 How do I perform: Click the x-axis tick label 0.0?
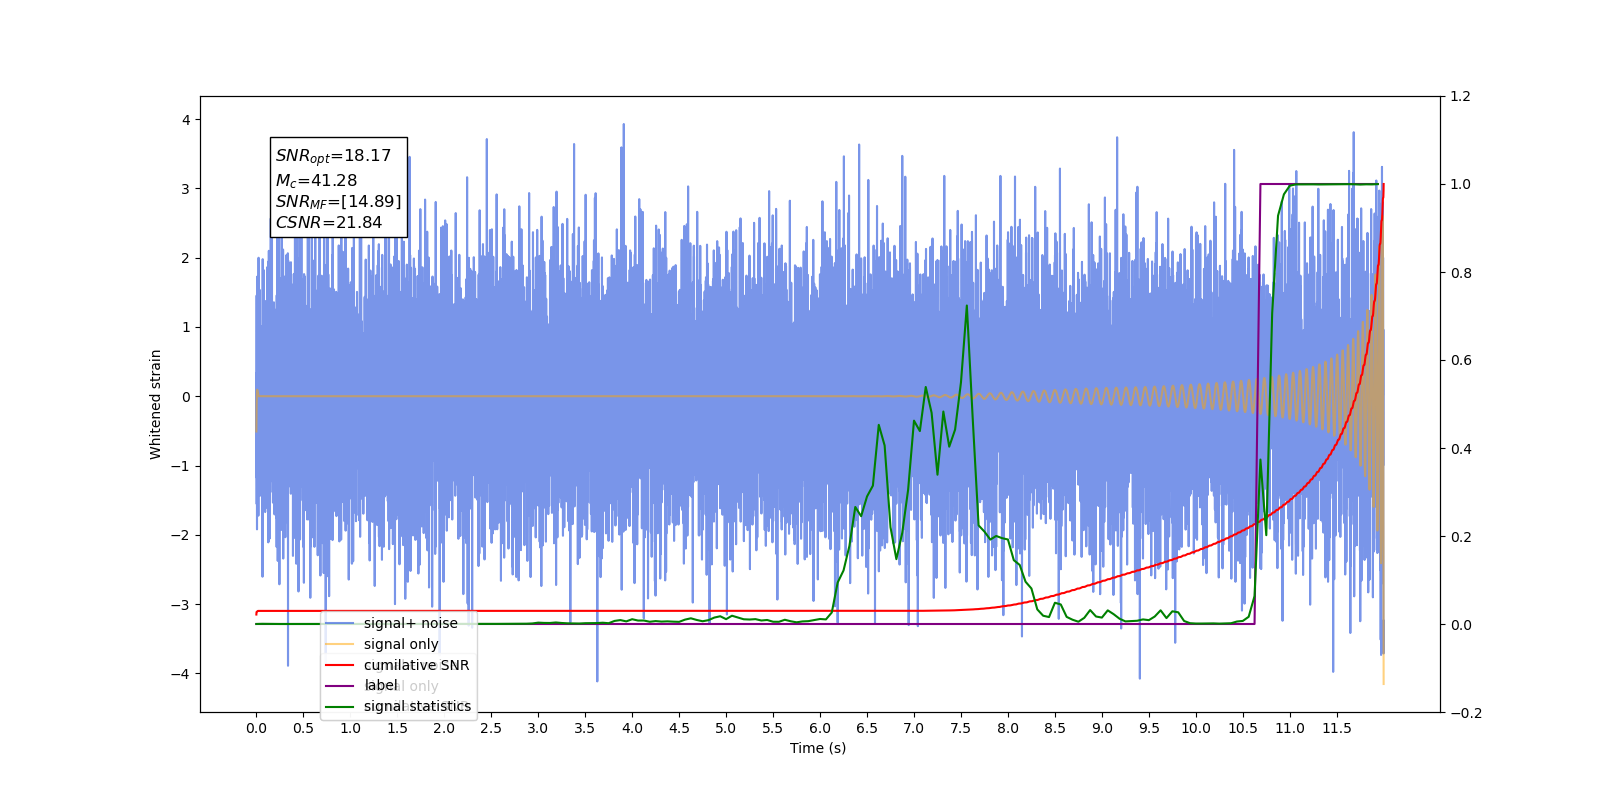[256, 728]
